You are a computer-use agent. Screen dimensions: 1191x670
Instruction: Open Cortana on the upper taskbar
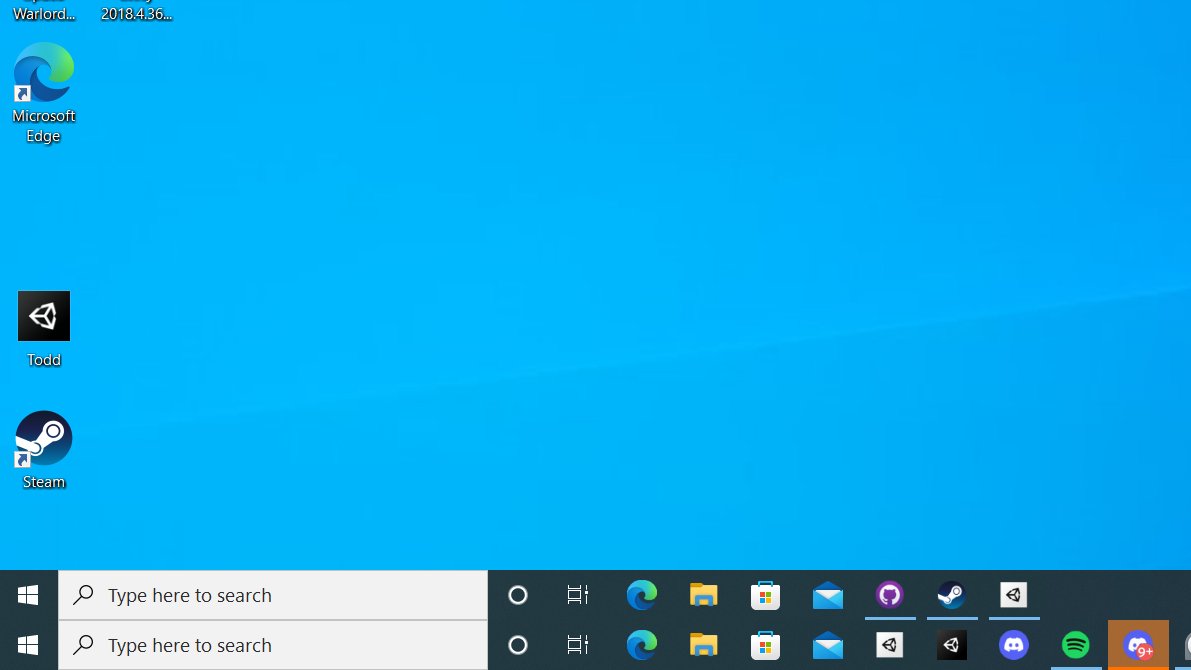point(518,595)
